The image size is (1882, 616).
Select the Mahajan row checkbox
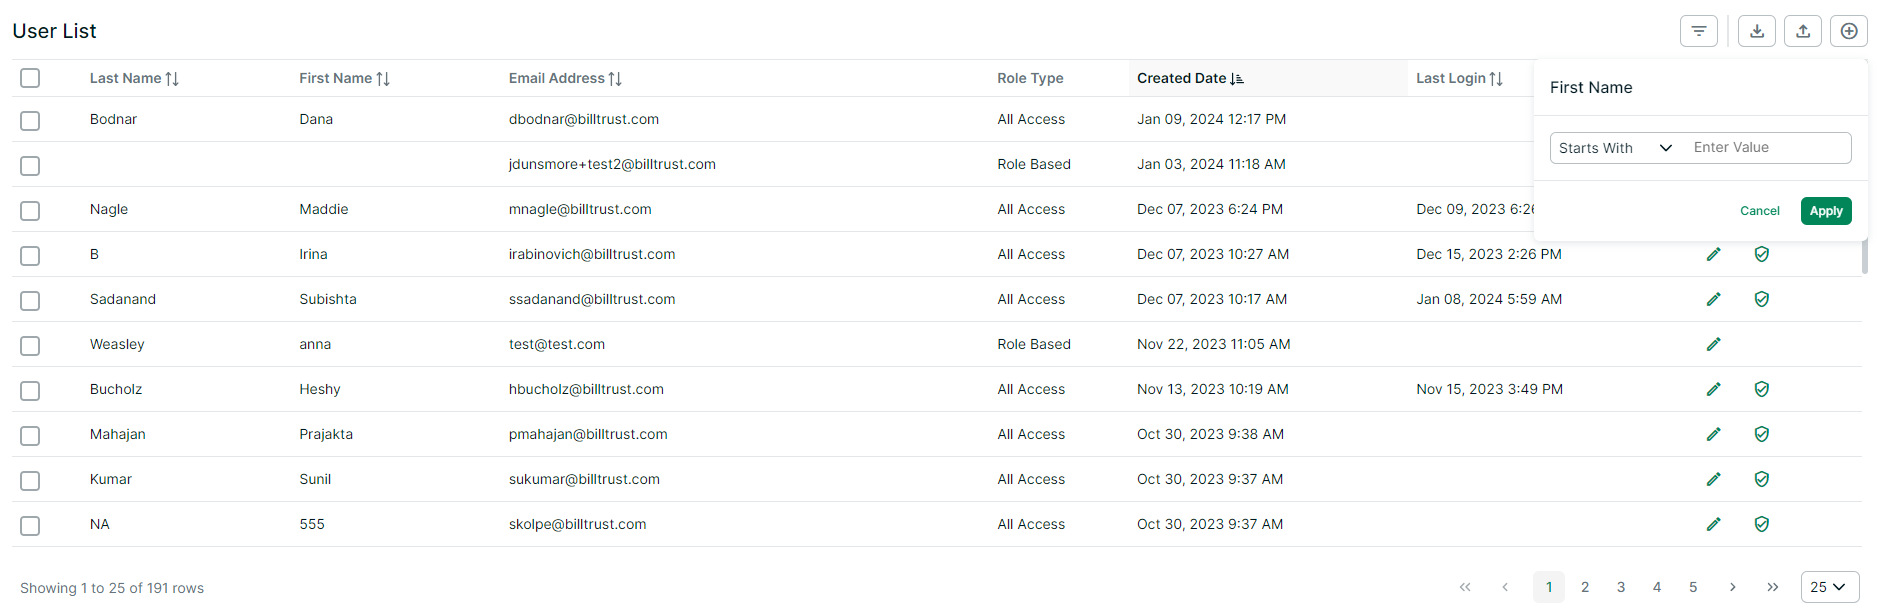tap(30, 436)
